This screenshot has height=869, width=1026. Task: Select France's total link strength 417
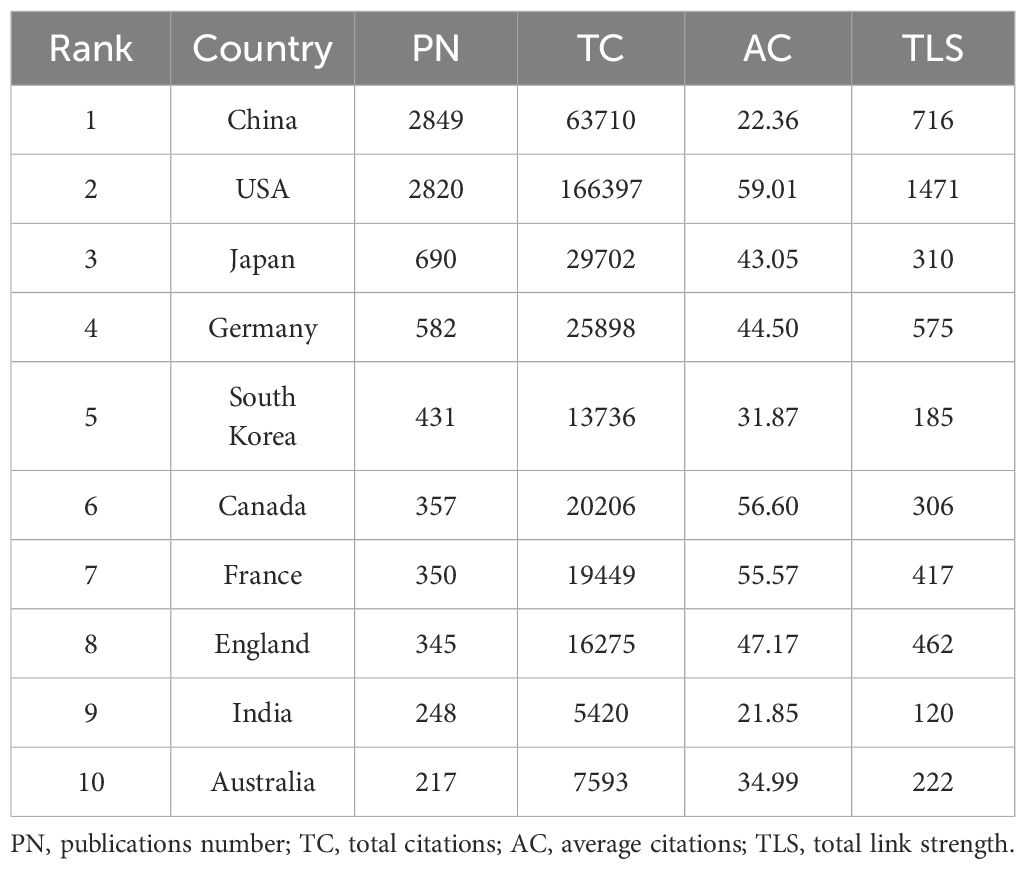933,575
